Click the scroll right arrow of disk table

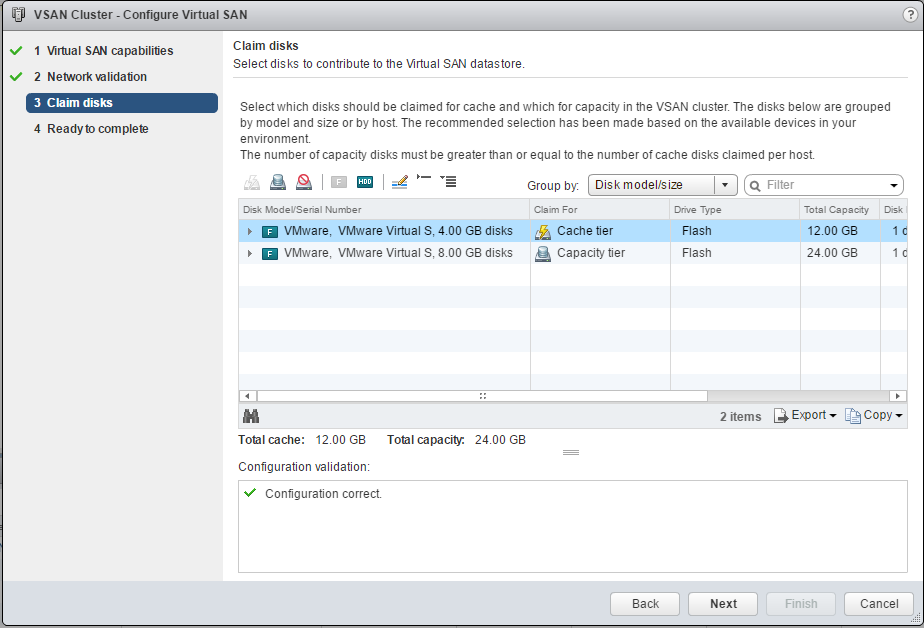coord(897,396)
